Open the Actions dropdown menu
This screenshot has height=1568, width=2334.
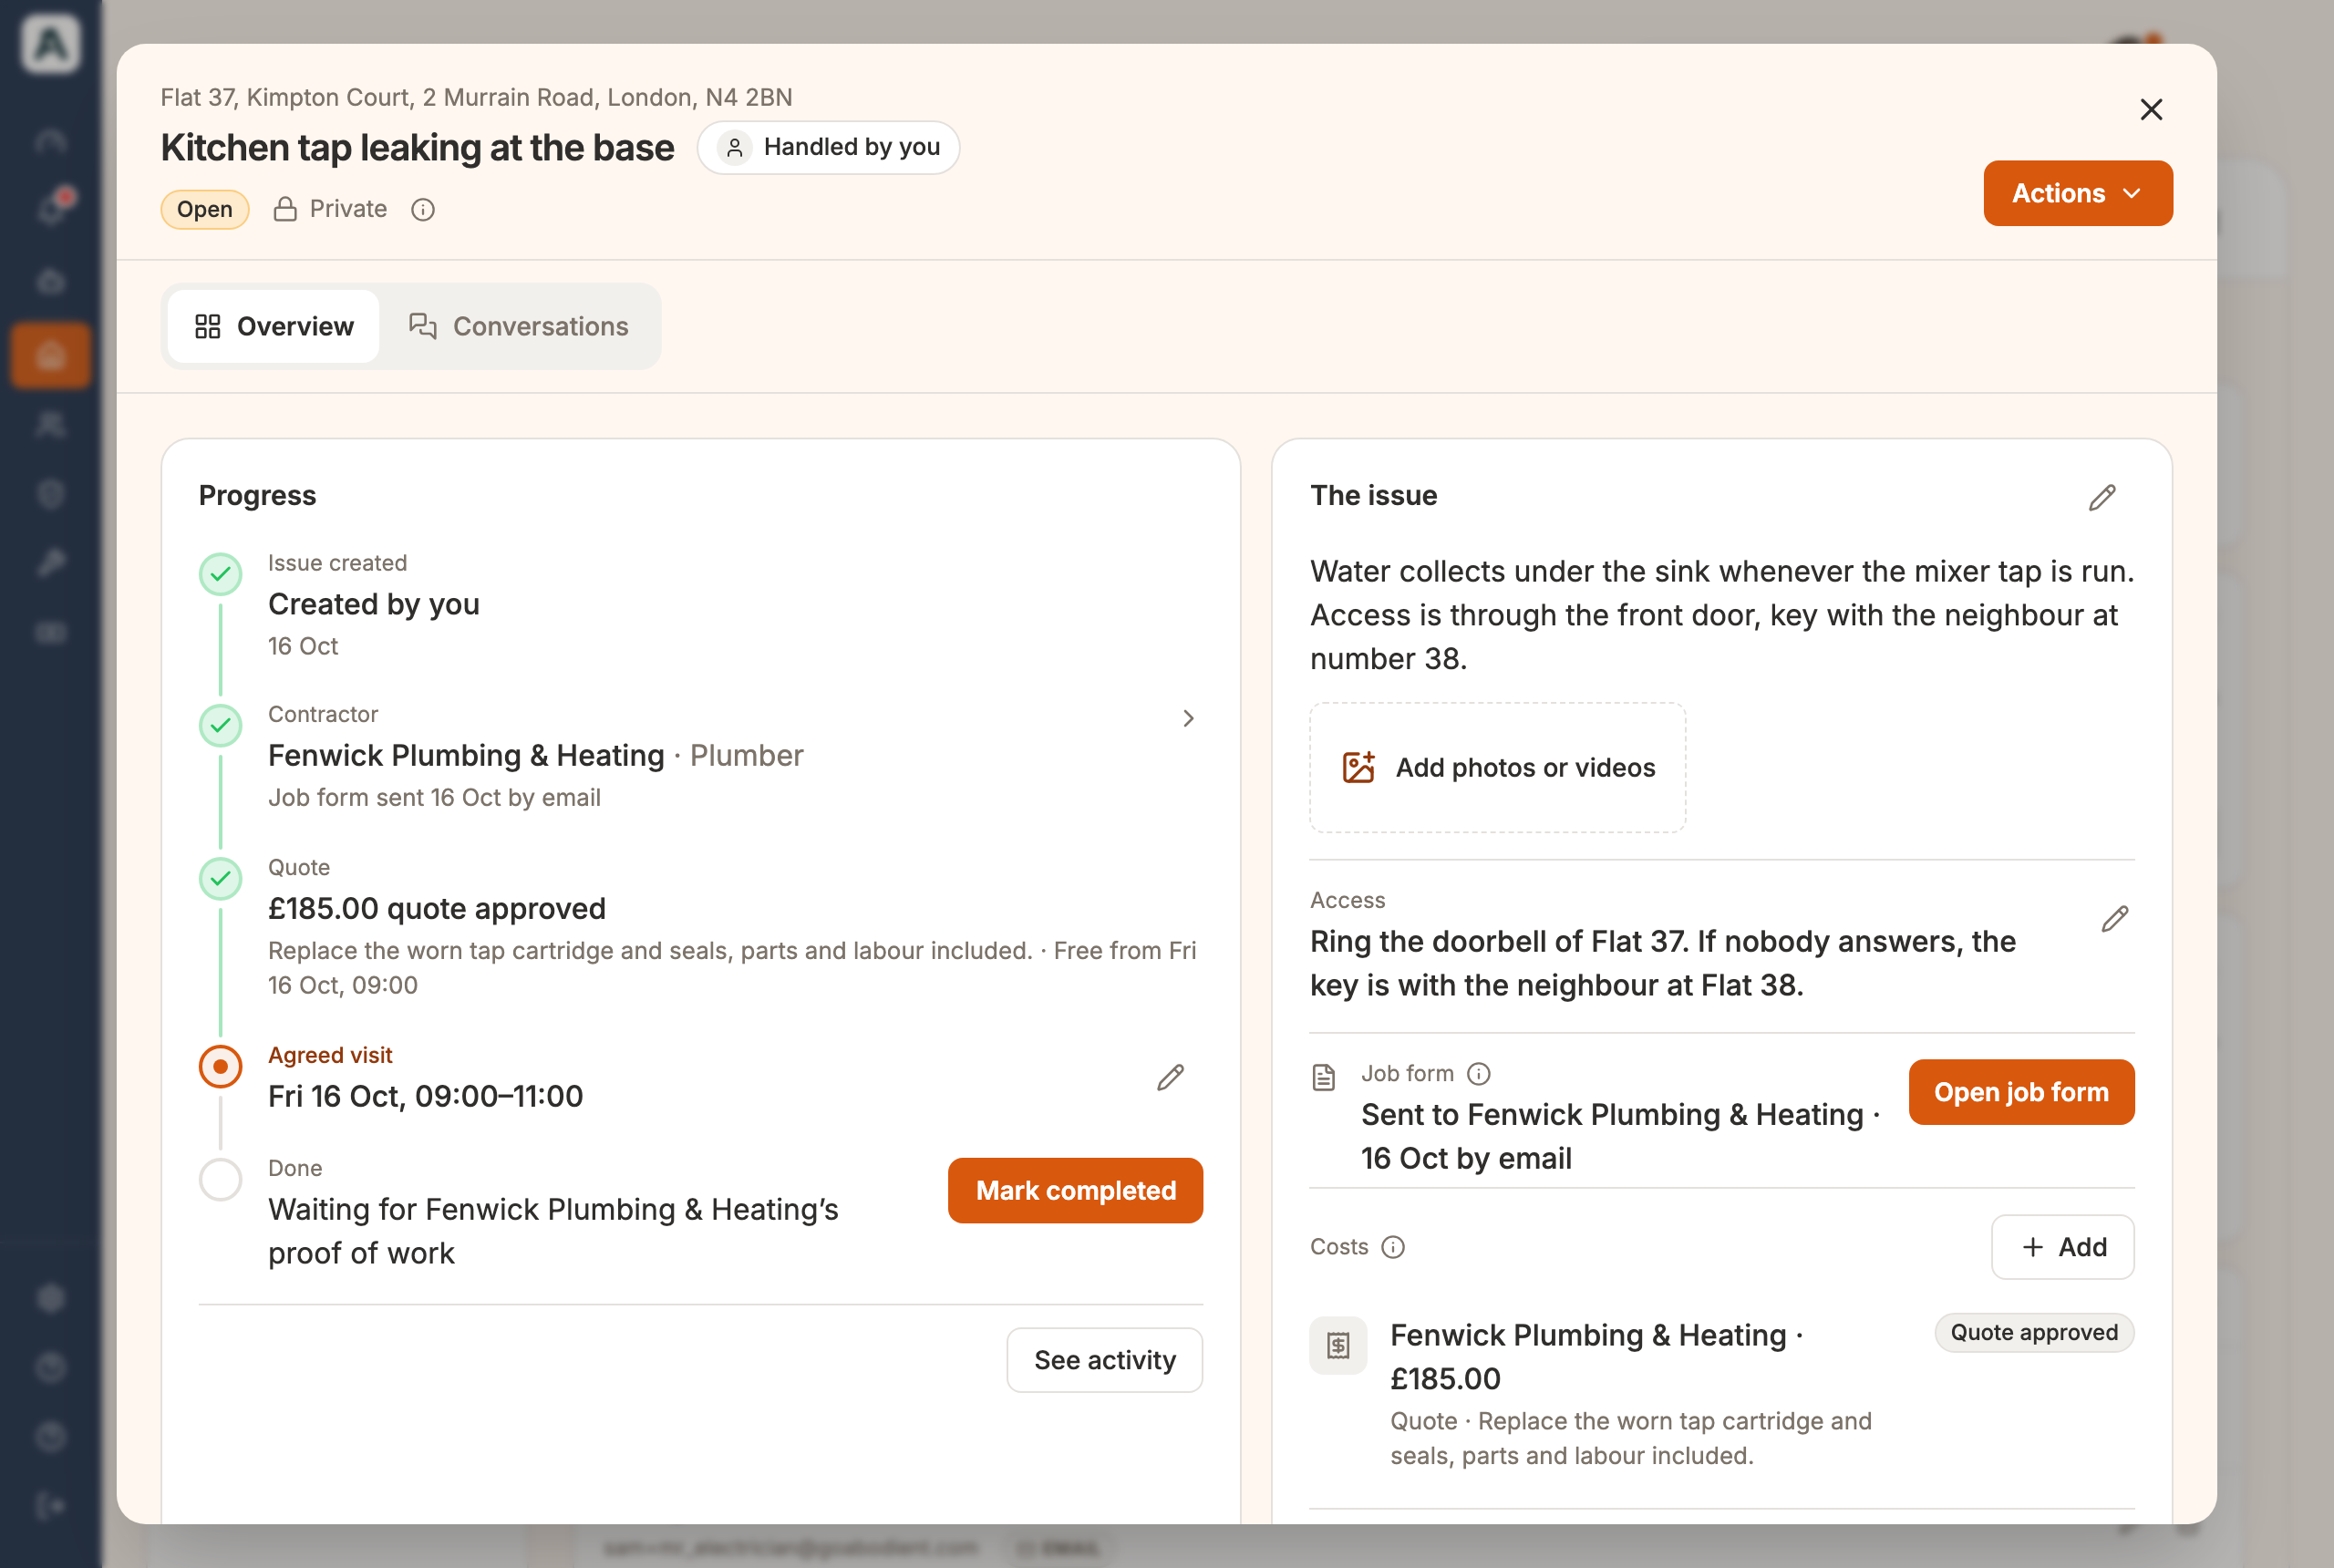tap(2077, 193)
